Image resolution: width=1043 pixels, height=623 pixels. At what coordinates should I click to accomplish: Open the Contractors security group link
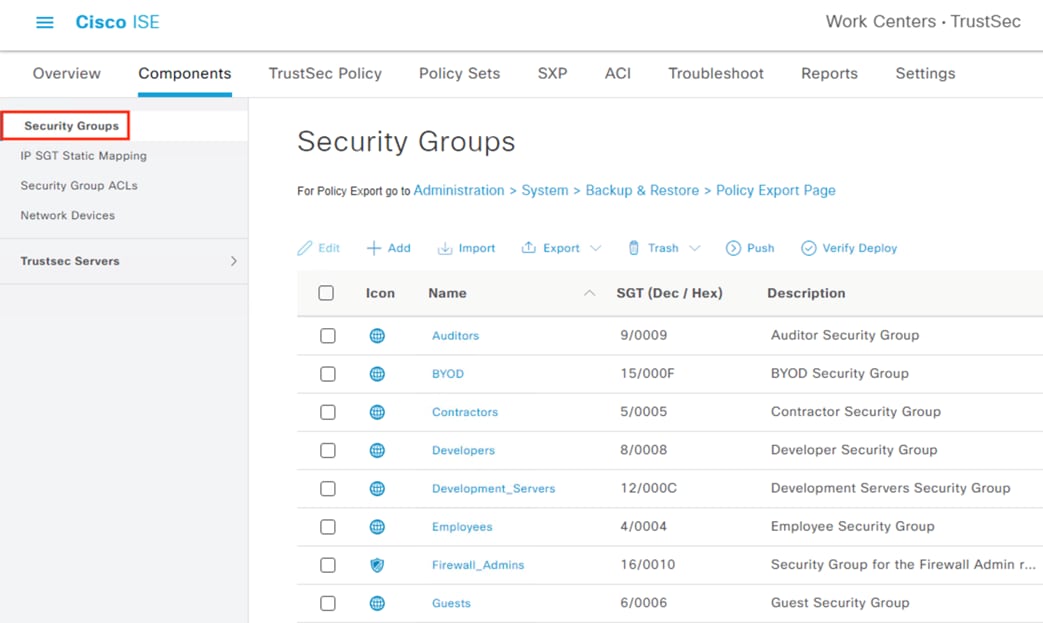[465, 412]
